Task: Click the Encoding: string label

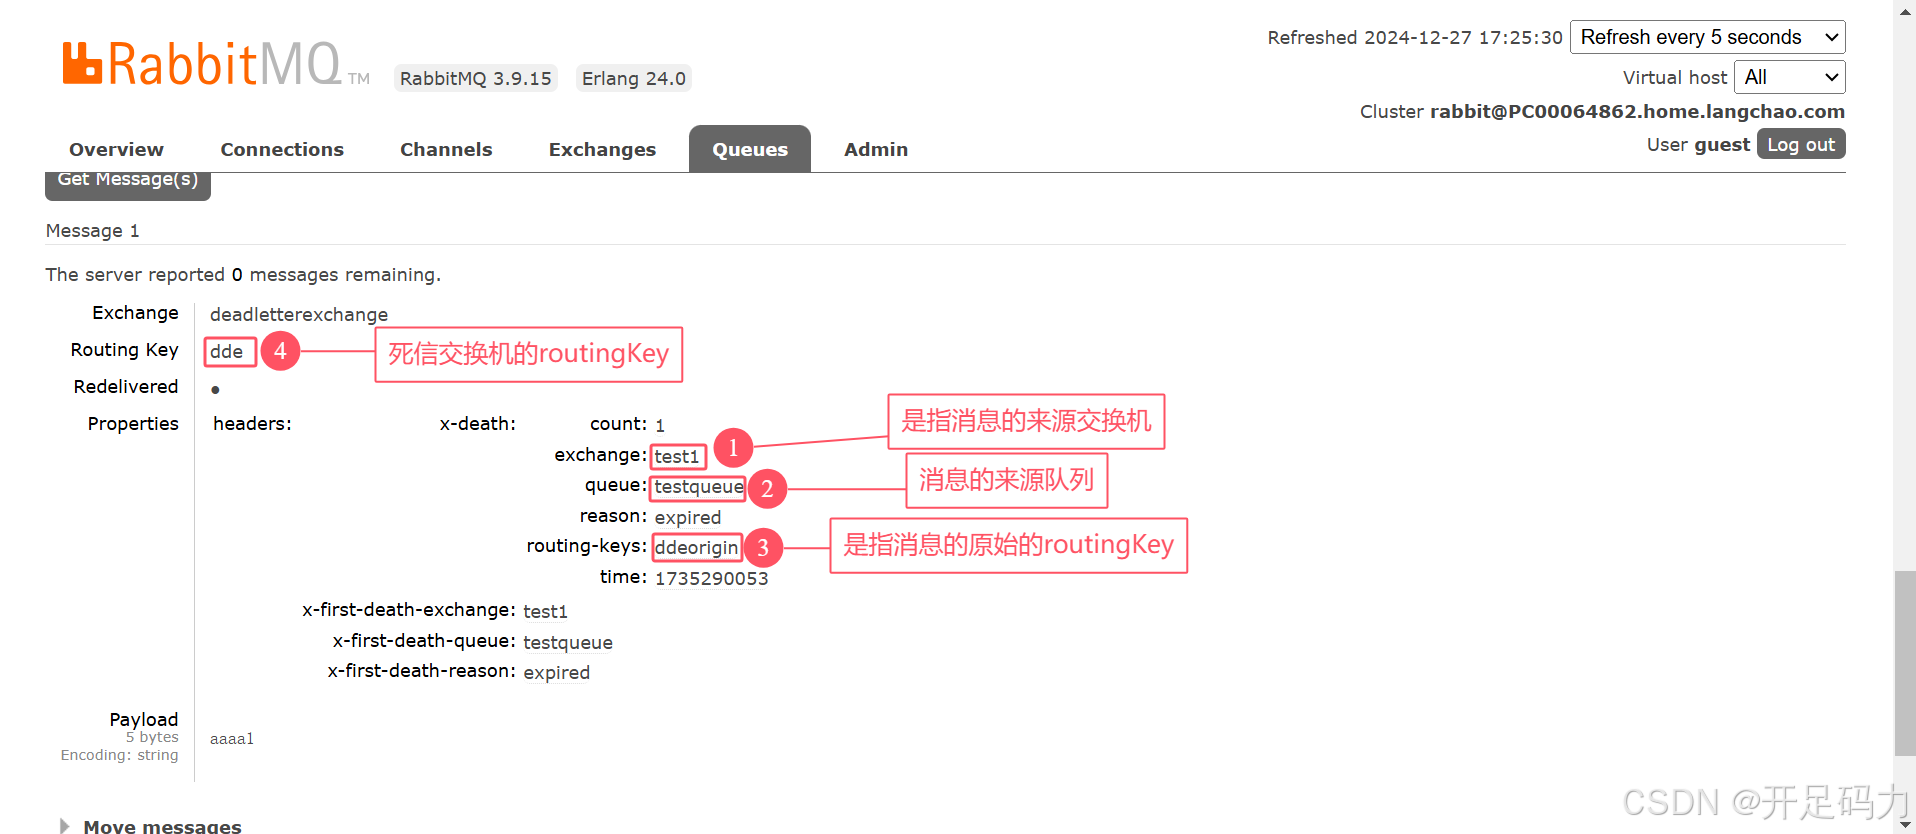Action: pos(119,755)
